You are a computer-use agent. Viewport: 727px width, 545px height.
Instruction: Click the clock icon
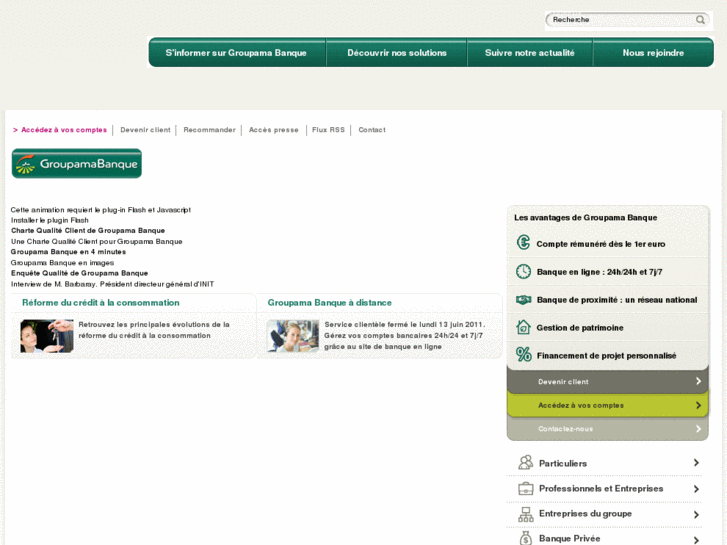(x=523, y=271)
